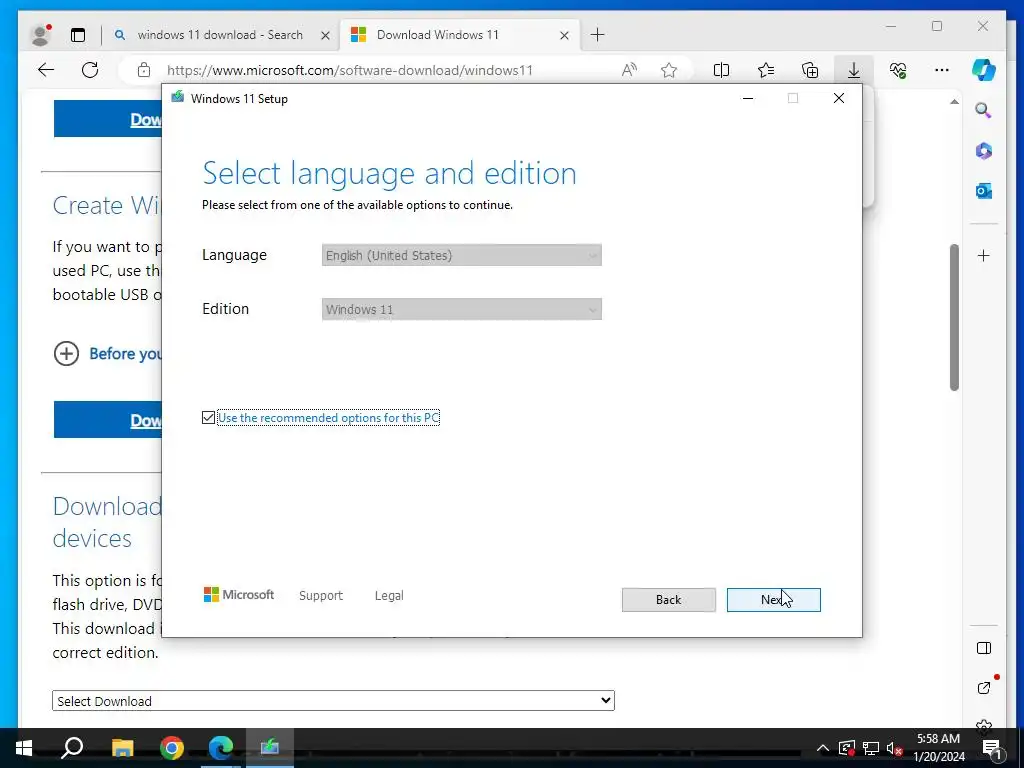Uncheck Use the recommended options checkbox
This screenshot has width=1024, height=768.
(x=208, y=417)
